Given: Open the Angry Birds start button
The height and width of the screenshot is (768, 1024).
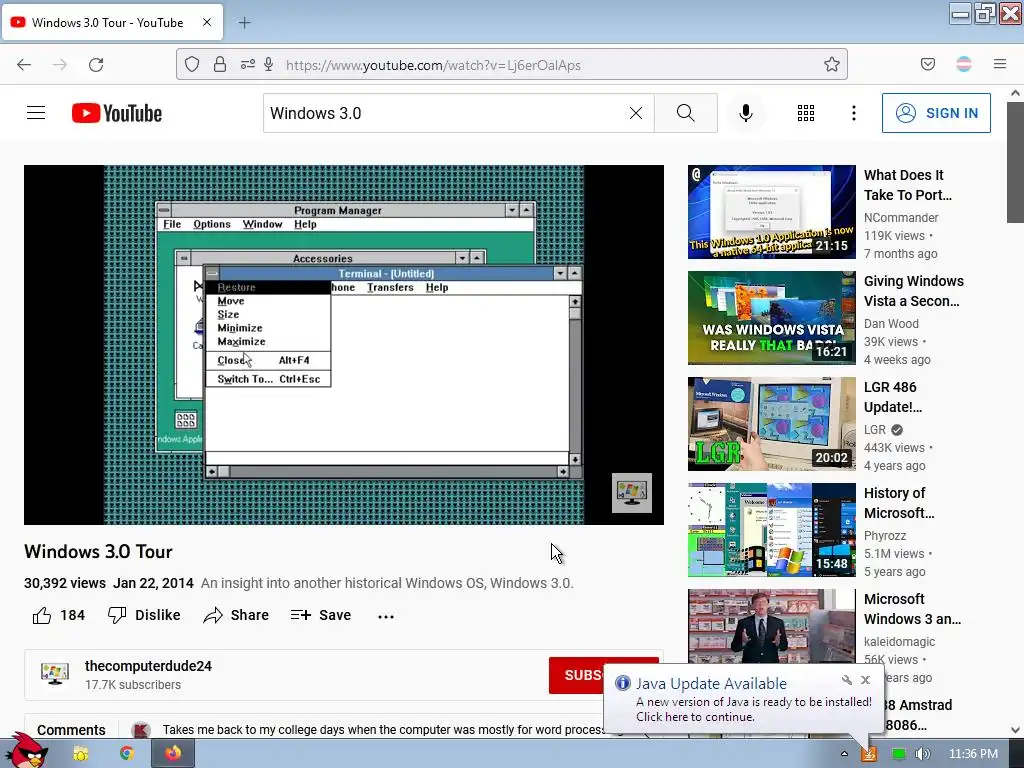Looking at the screenshot, I should (x=28, y=750).
